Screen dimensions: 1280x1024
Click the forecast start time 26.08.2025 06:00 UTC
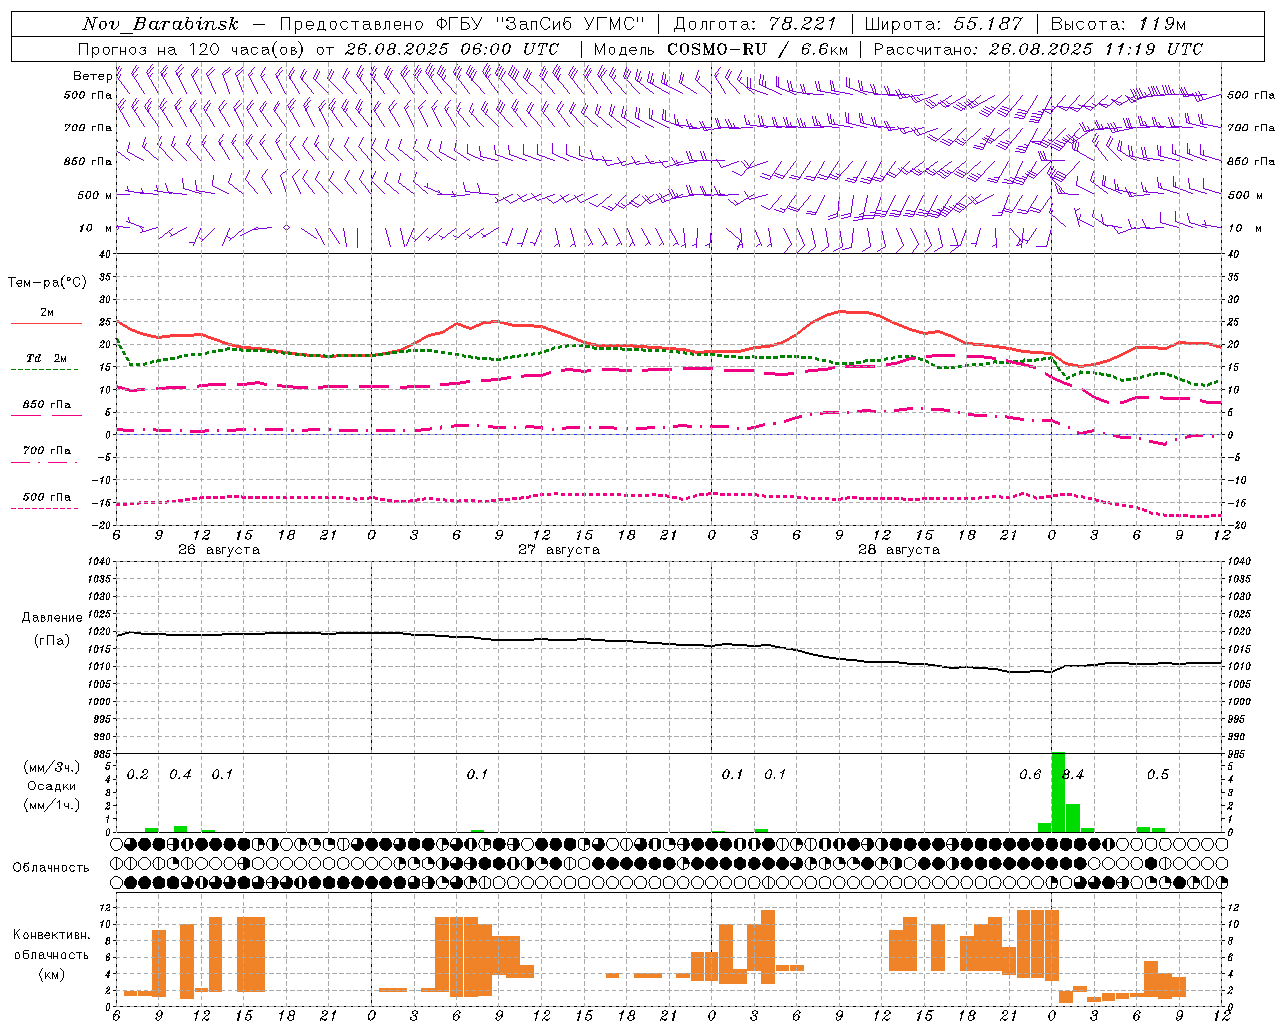point(451,49)
